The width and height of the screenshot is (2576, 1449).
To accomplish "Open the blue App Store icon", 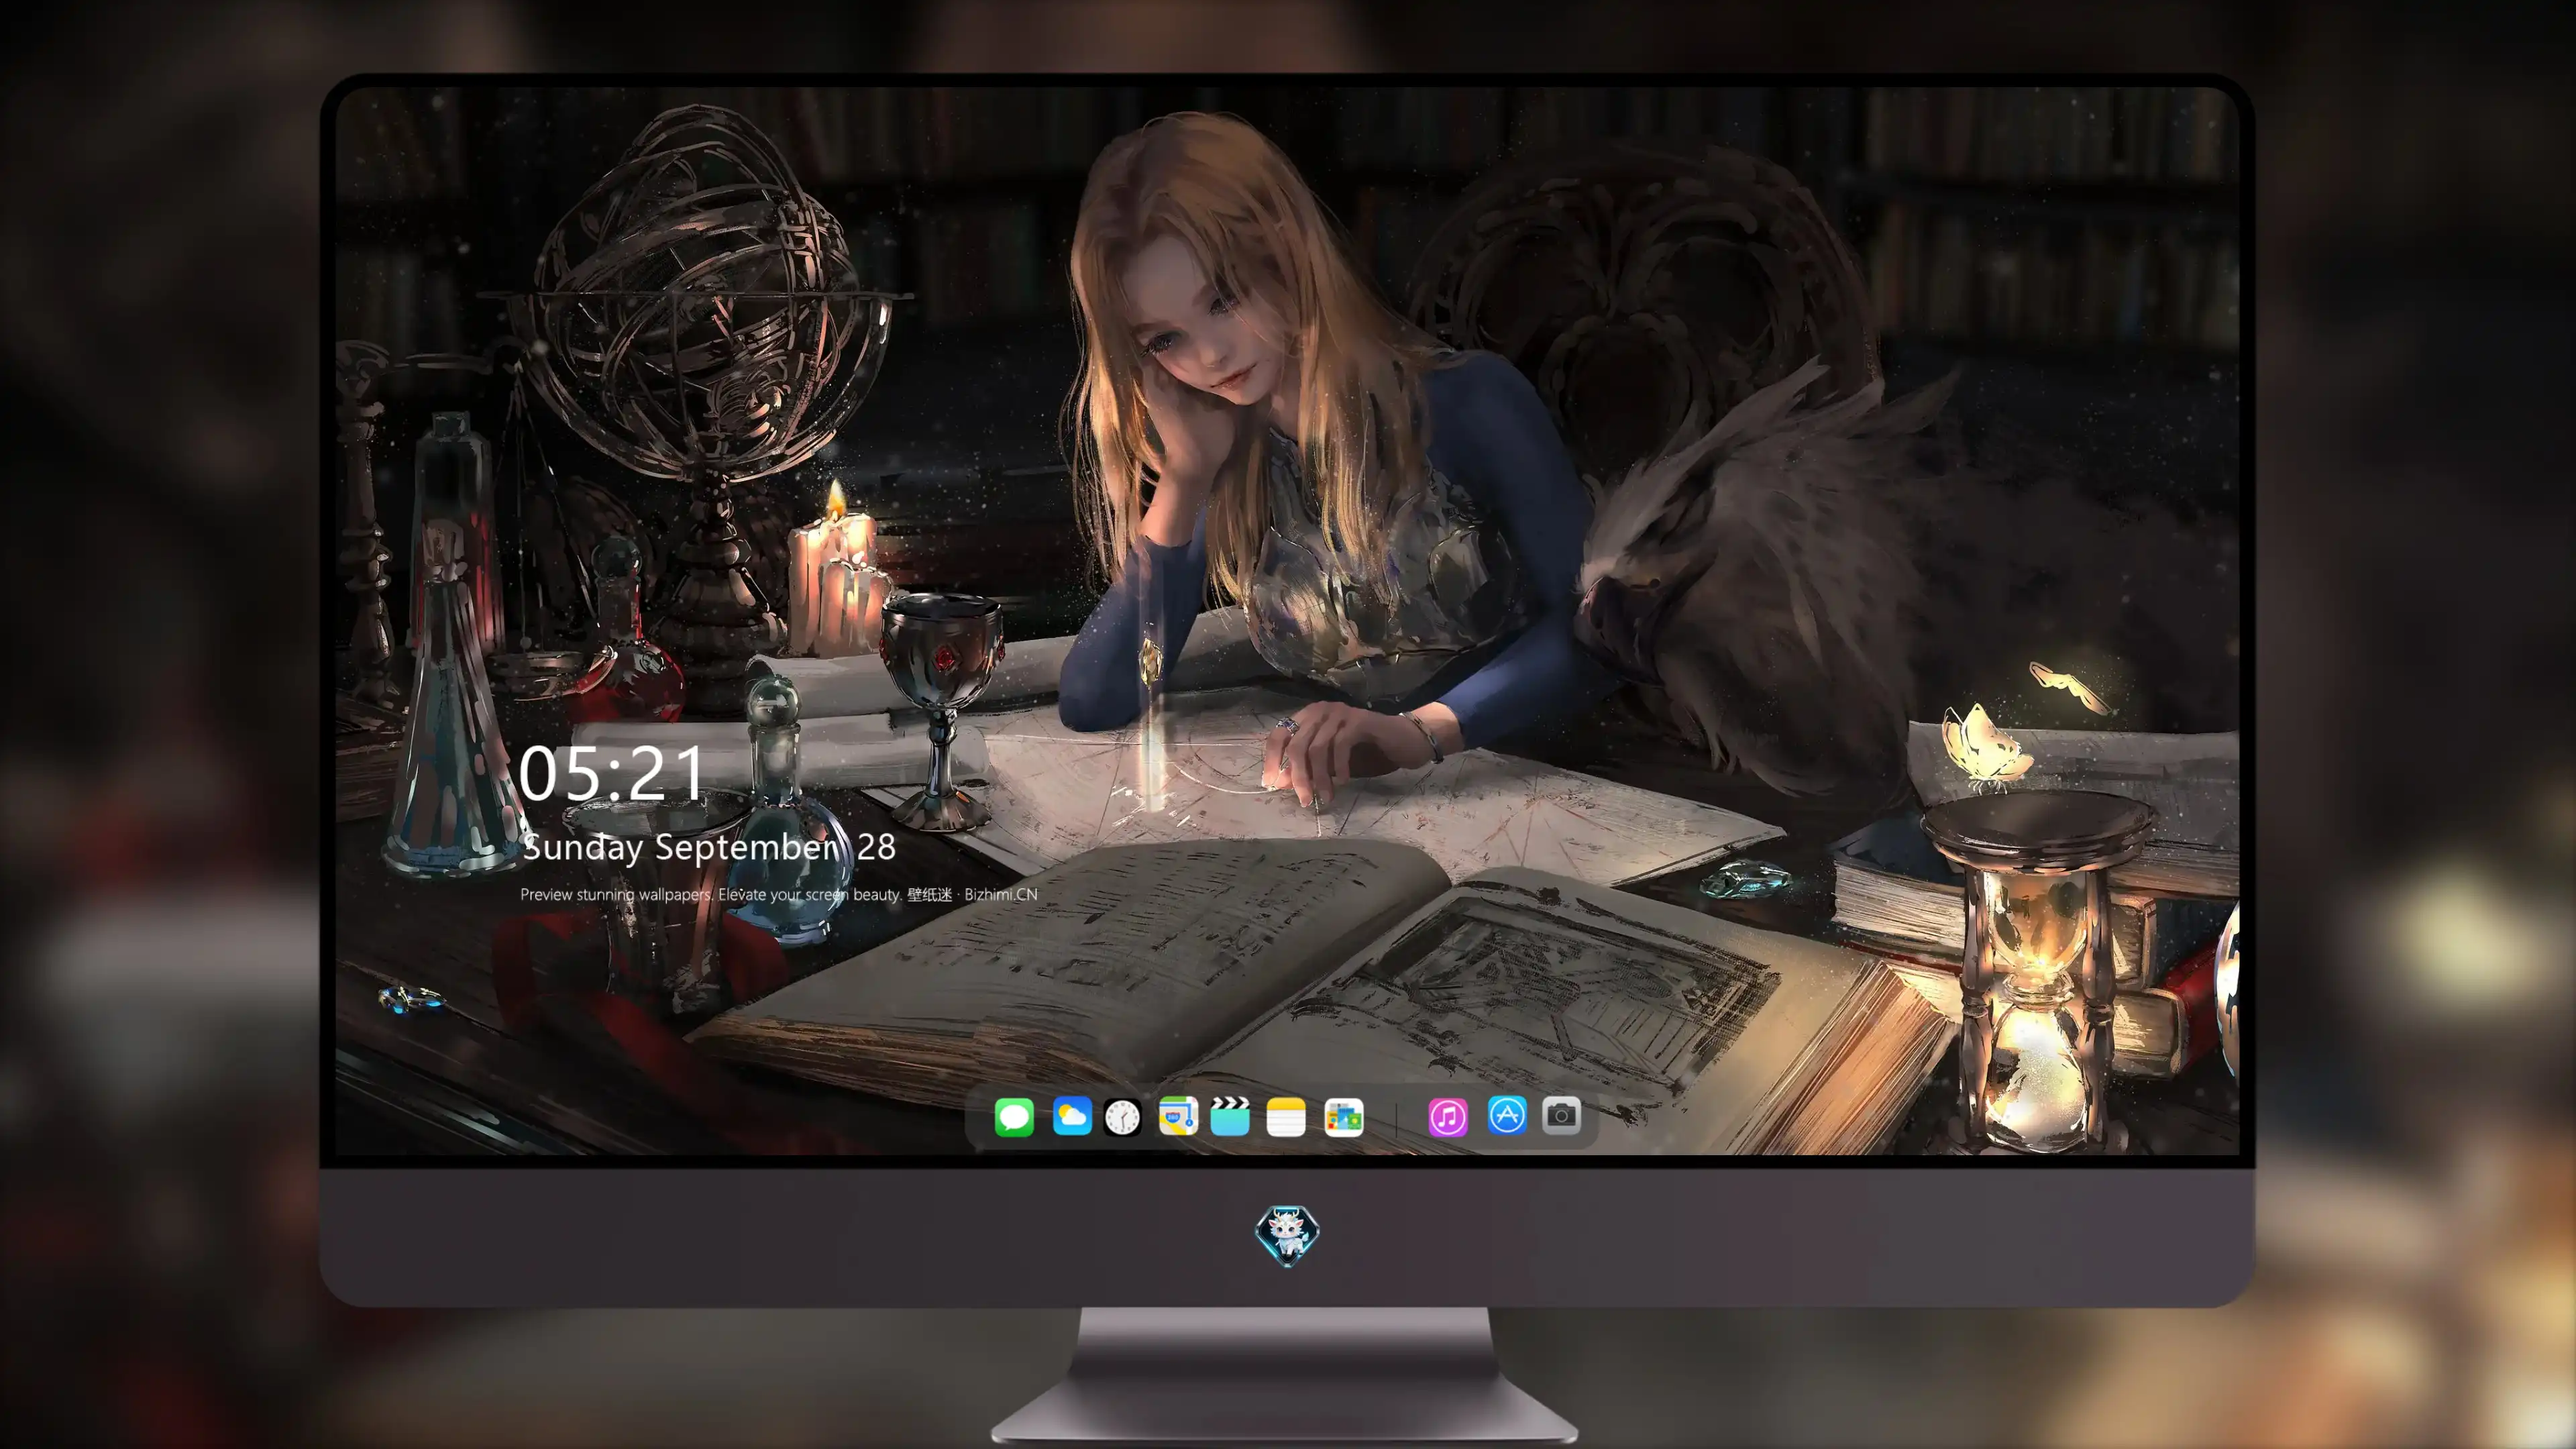I will tap(1507, 1115).
